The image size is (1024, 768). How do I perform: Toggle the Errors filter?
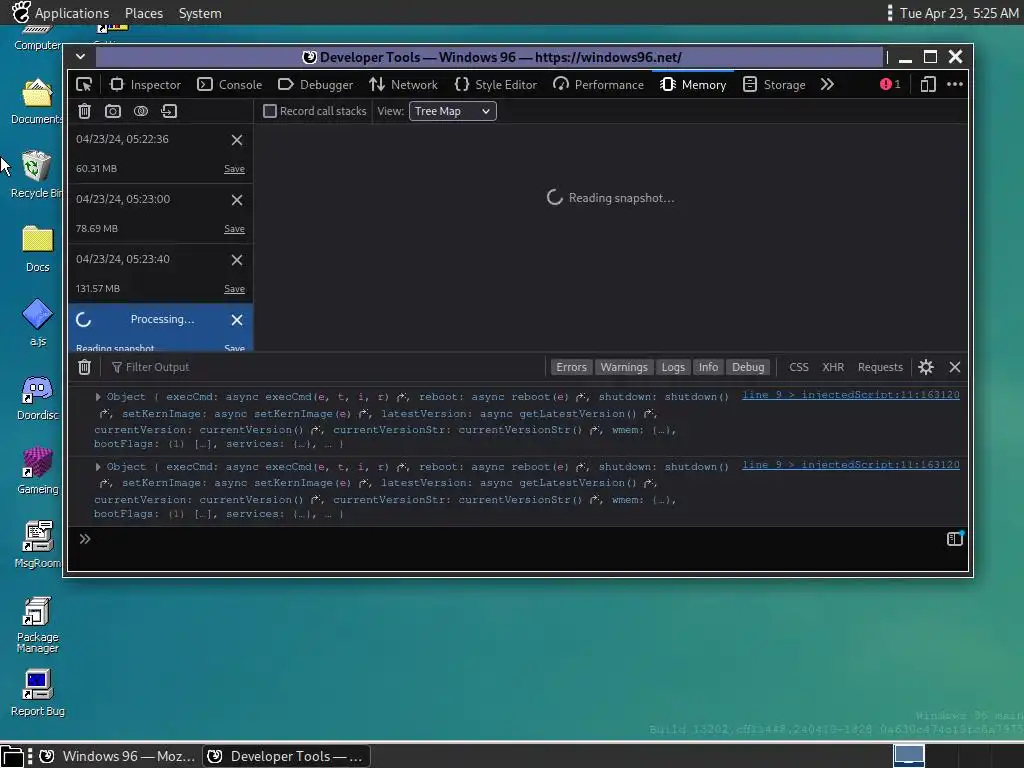click(571, 367)
